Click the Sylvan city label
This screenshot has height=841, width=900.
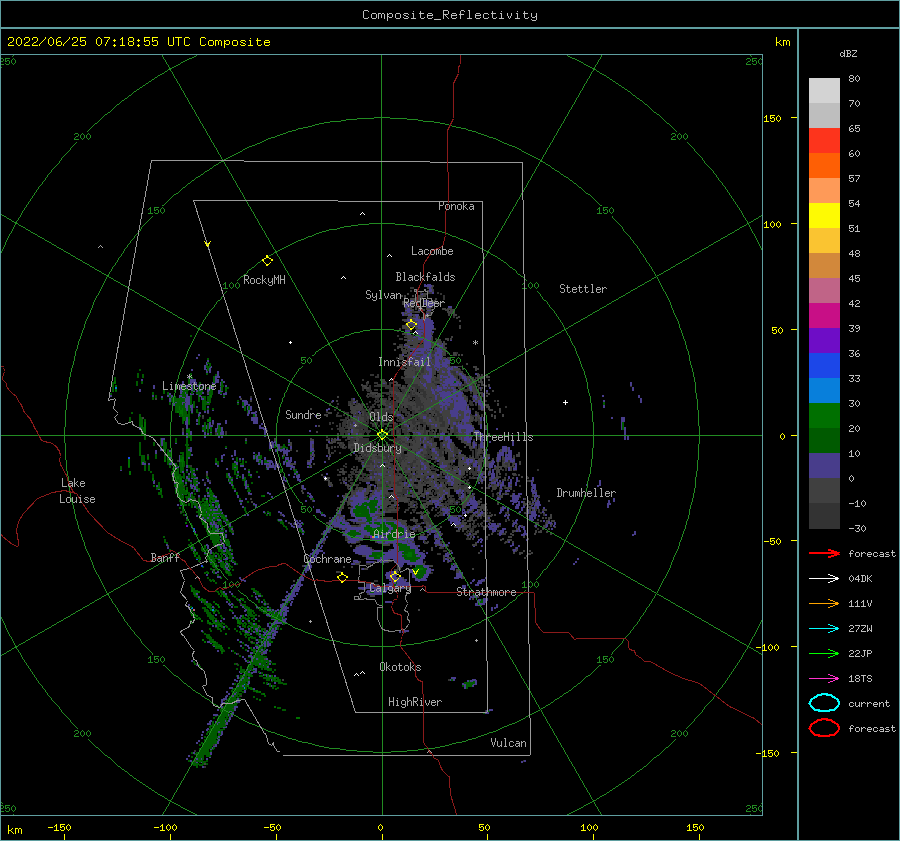pyautogui.click(x=383, y=295)
